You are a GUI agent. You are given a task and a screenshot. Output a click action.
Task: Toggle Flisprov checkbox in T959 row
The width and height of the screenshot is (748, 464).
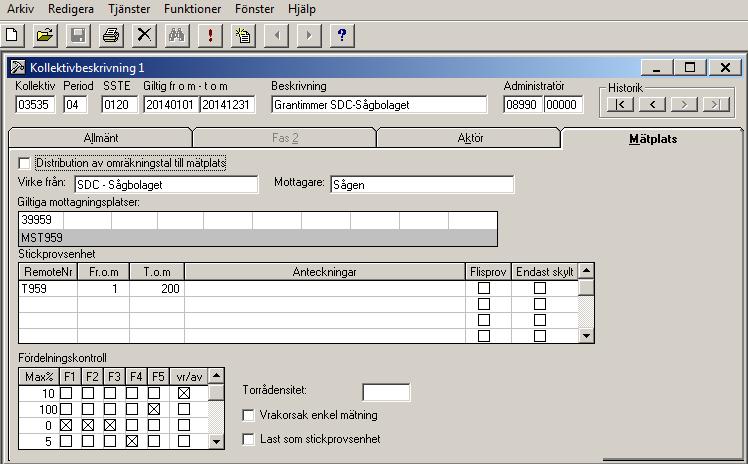[484, 288]
